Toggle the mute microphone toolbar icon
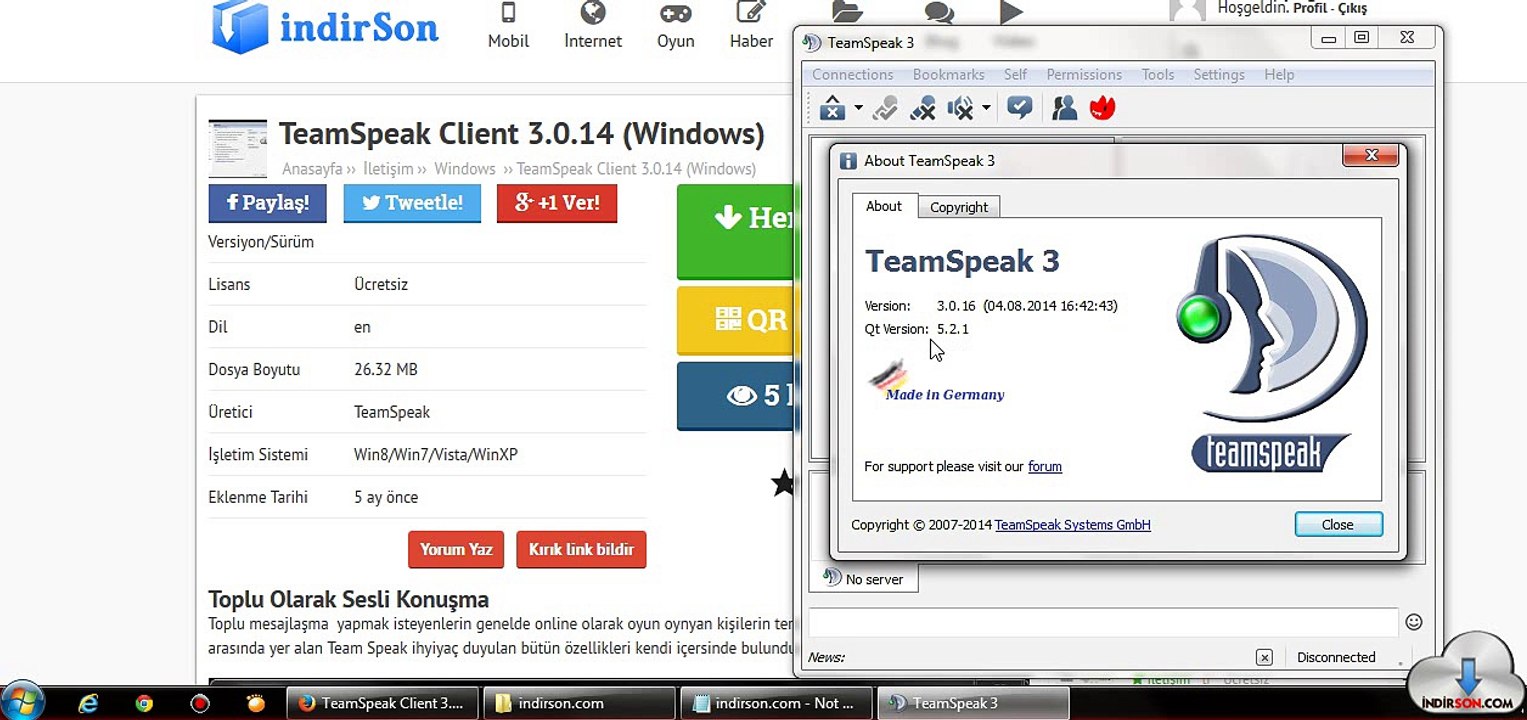 pyautogui.click(x=923, y=108)
